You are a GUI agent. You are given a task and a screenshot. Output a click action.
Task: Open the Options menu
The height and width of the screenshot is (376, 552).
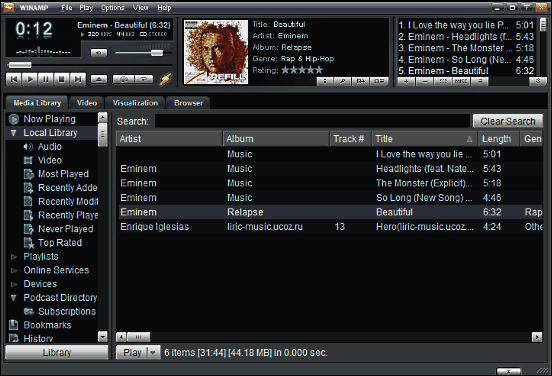click(112, 7)
